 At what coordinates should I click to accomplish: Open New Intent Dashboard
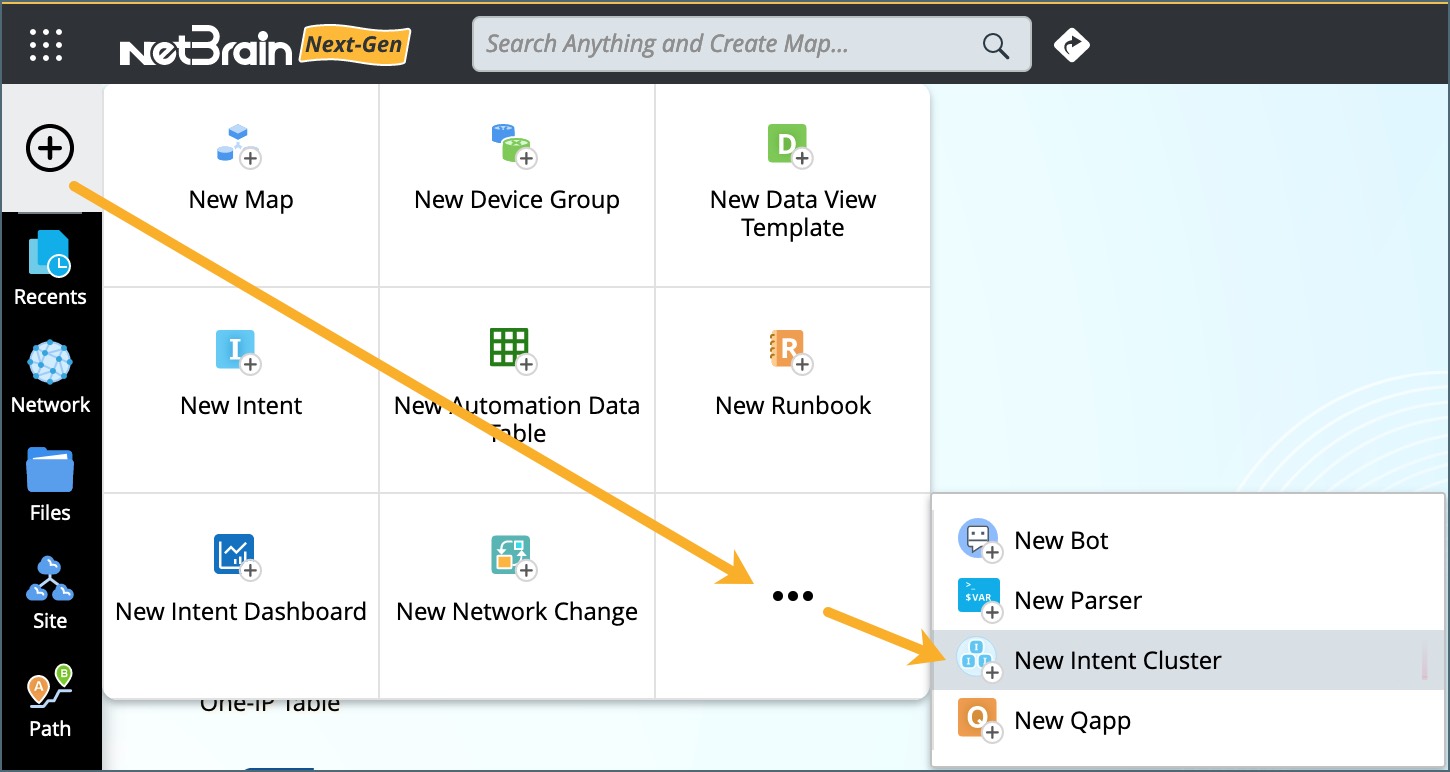(x=241, y=581)
